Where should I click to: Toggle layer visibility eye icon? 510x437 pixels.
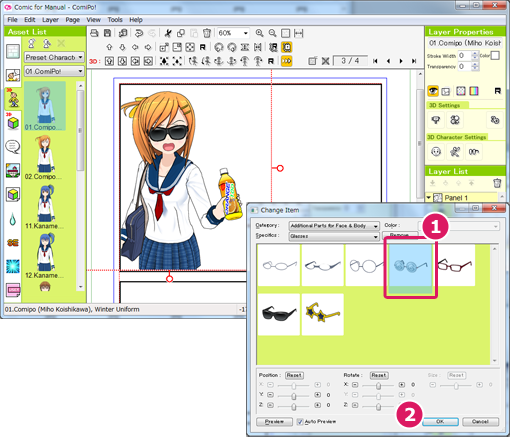click(433, 91)
